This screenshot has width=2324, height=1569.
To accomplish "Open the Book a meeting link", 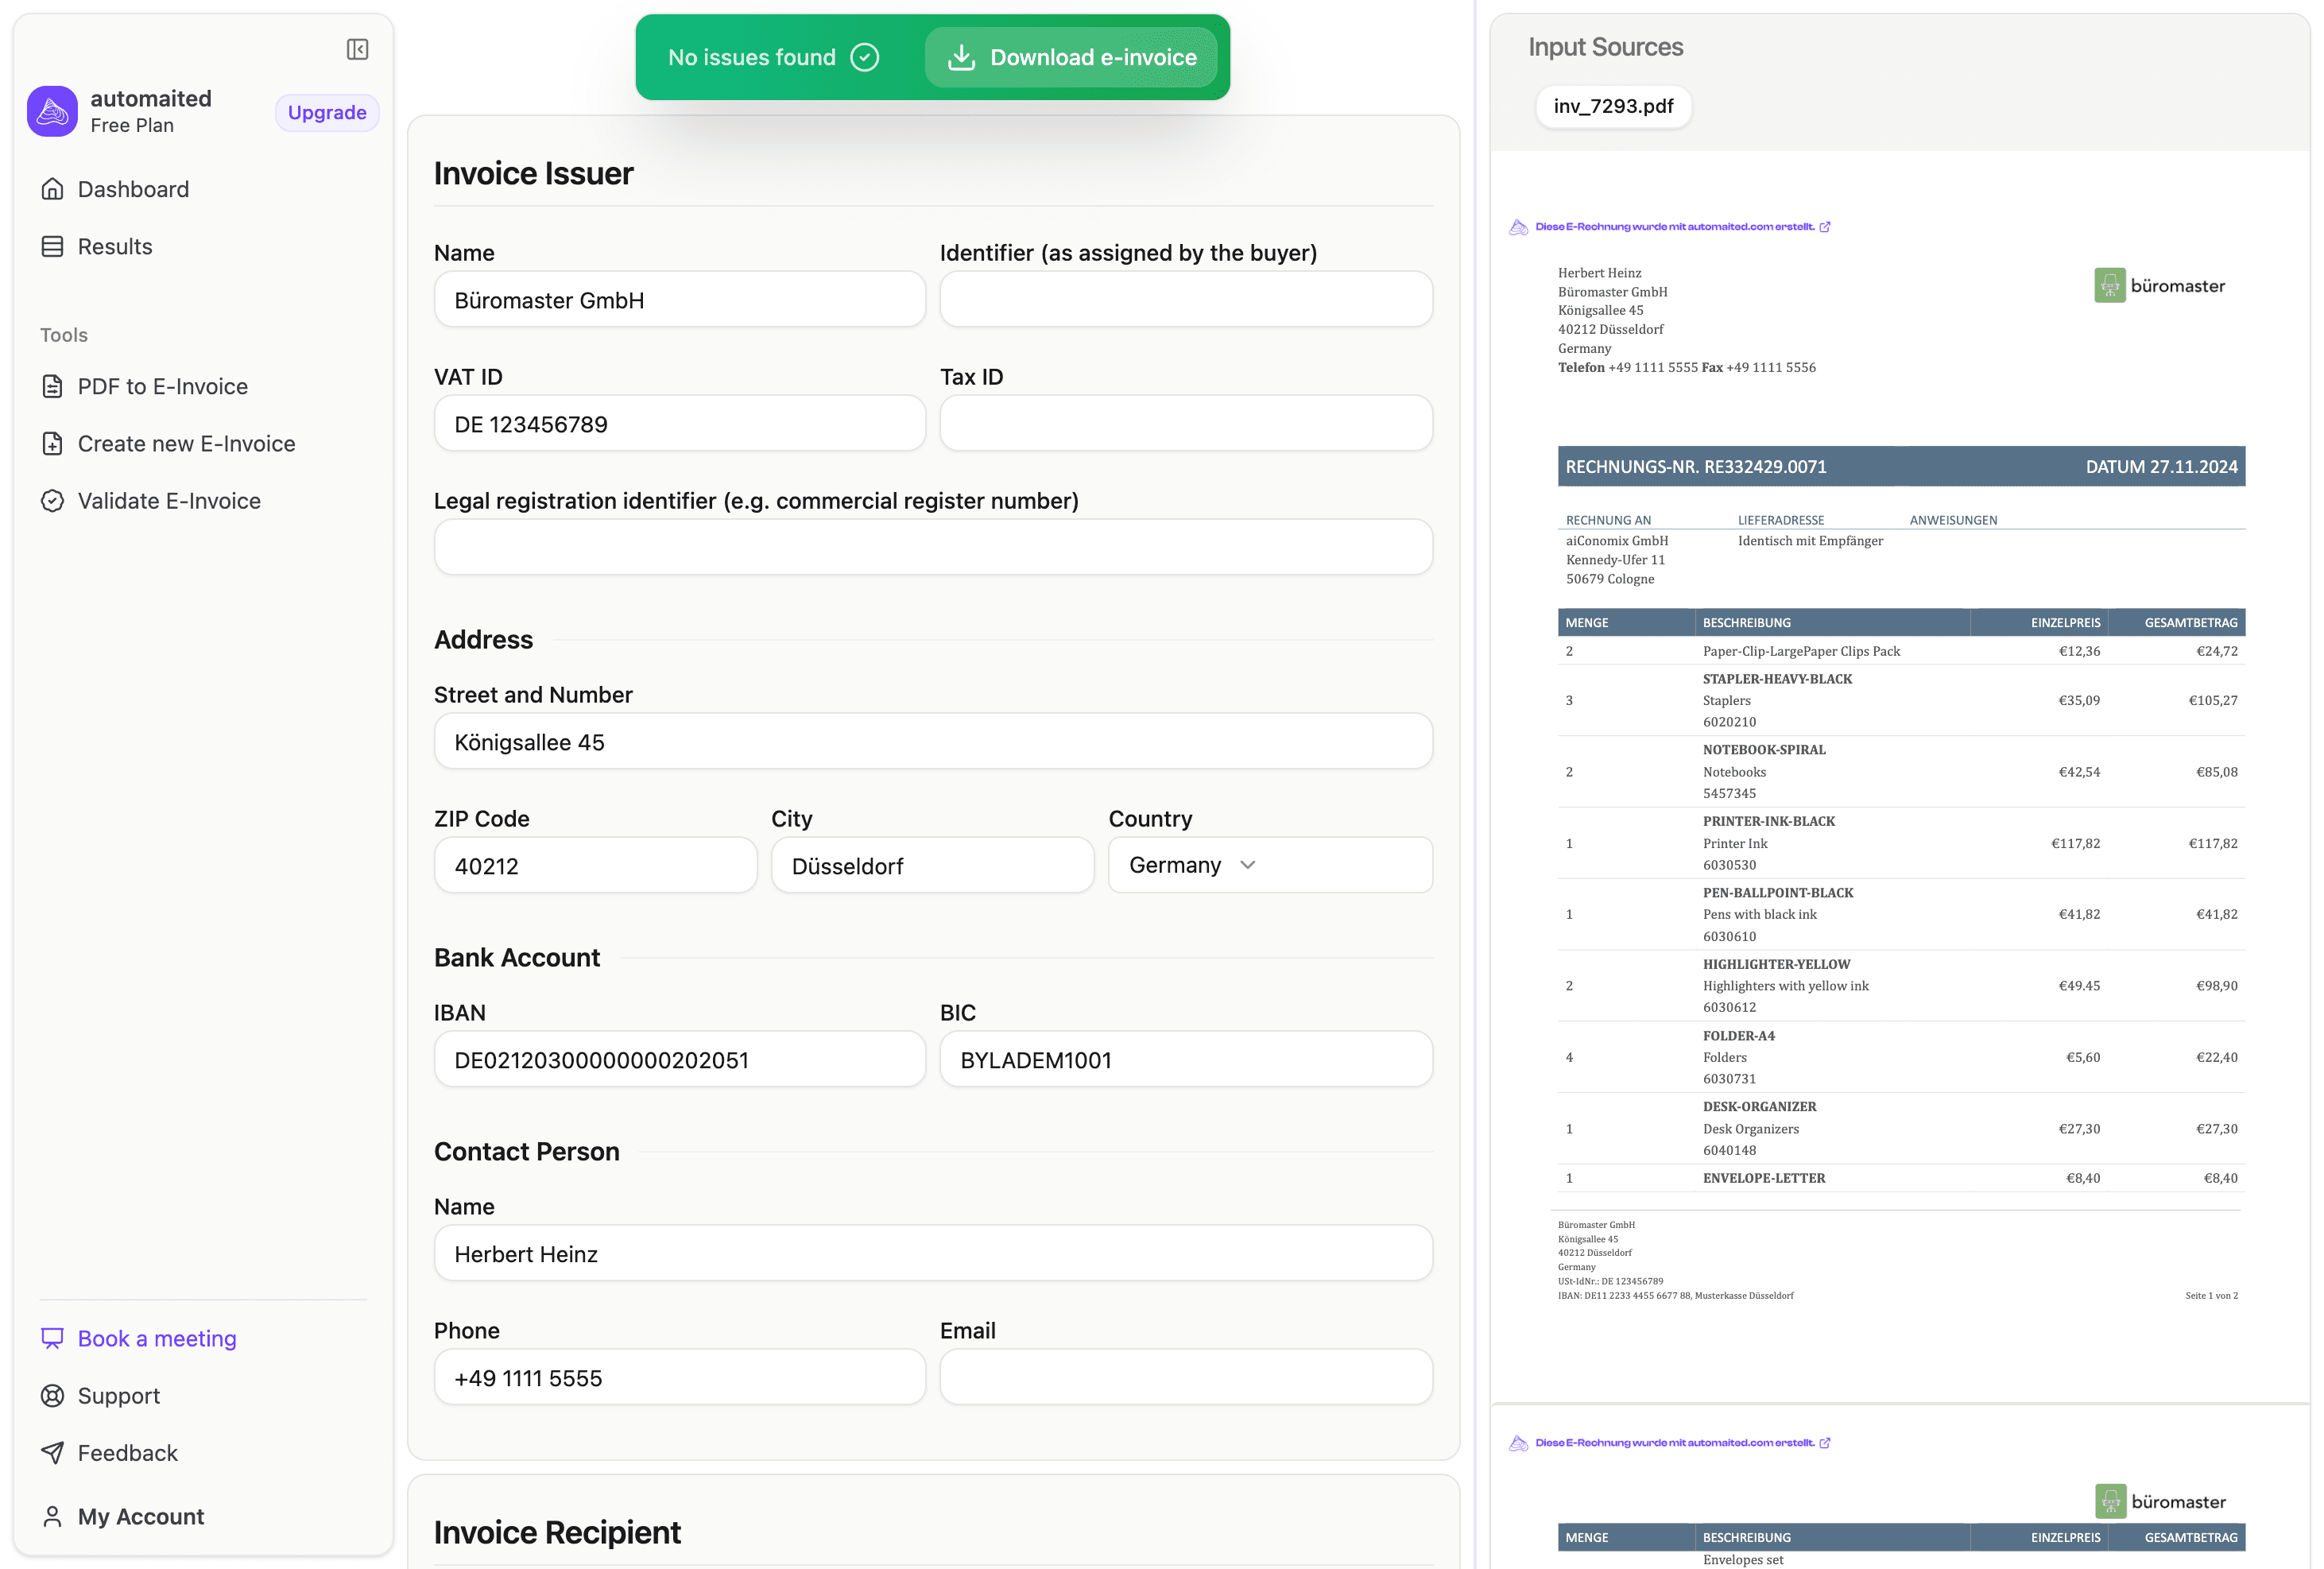I will (157, 1338).
